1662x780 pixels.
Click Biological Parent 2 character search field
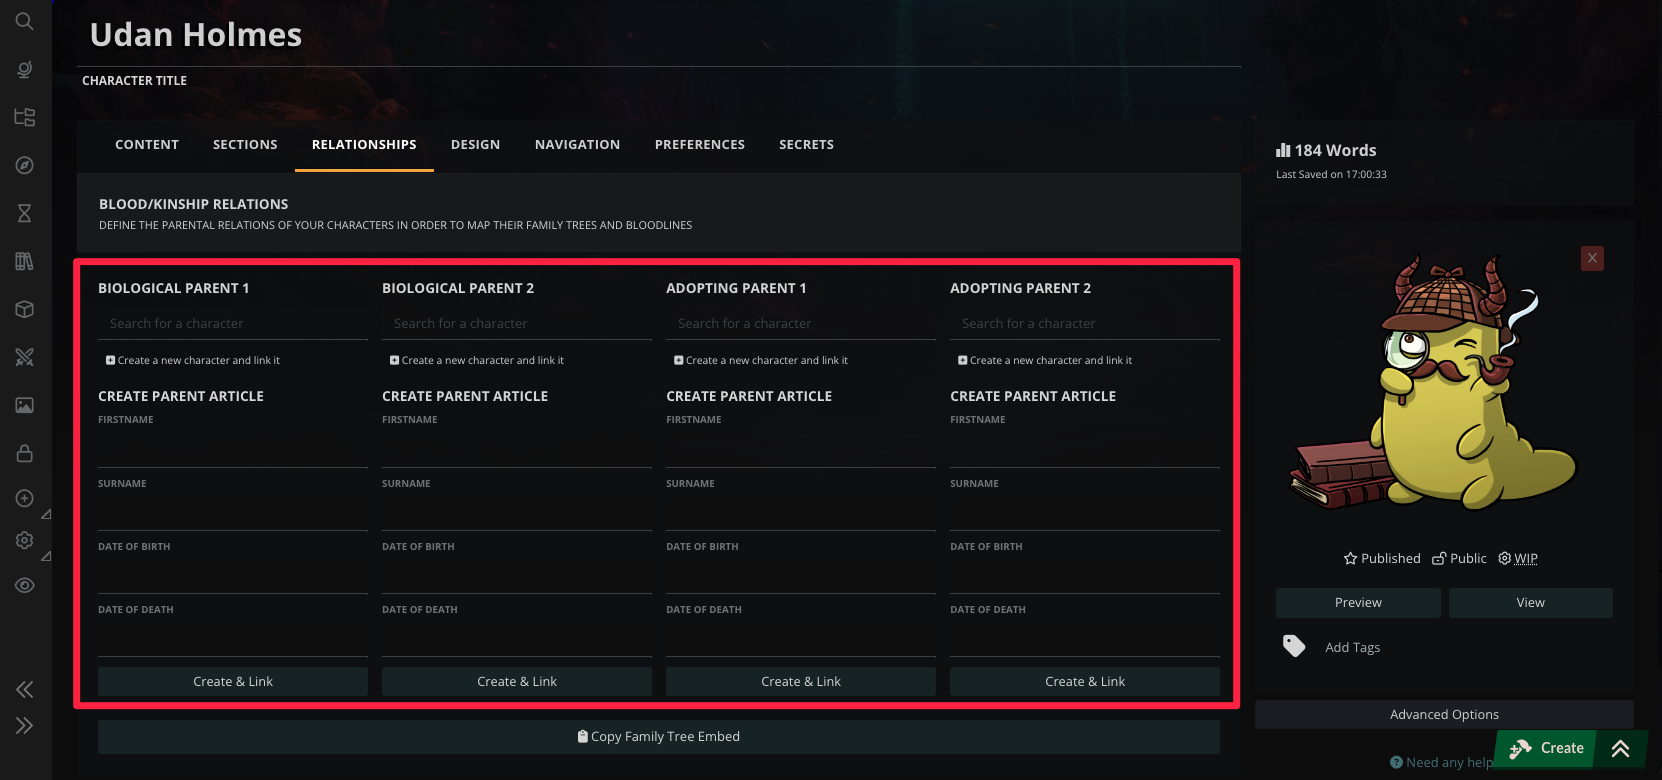coord(516,323)
